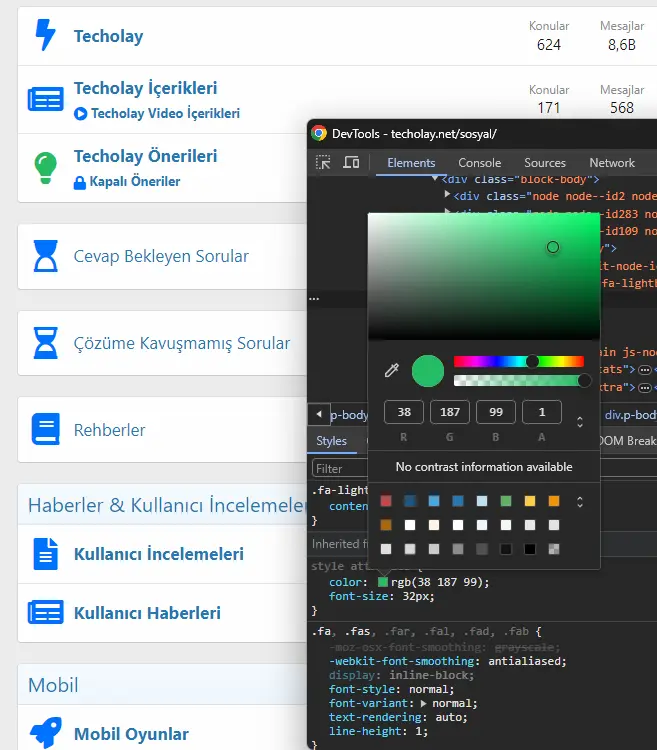Click the A alpha value field showing 1
The width and height of the screenshot is (657, 750).
point(542,412)
